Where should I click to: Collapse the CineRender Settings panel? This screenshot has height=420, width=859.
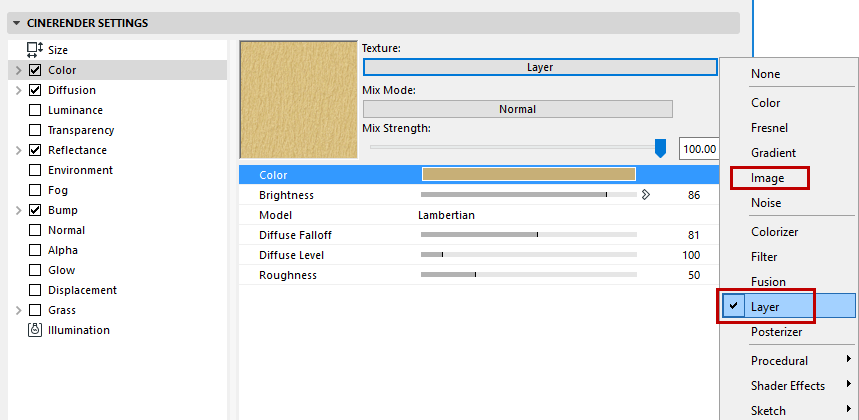[16, 23]
